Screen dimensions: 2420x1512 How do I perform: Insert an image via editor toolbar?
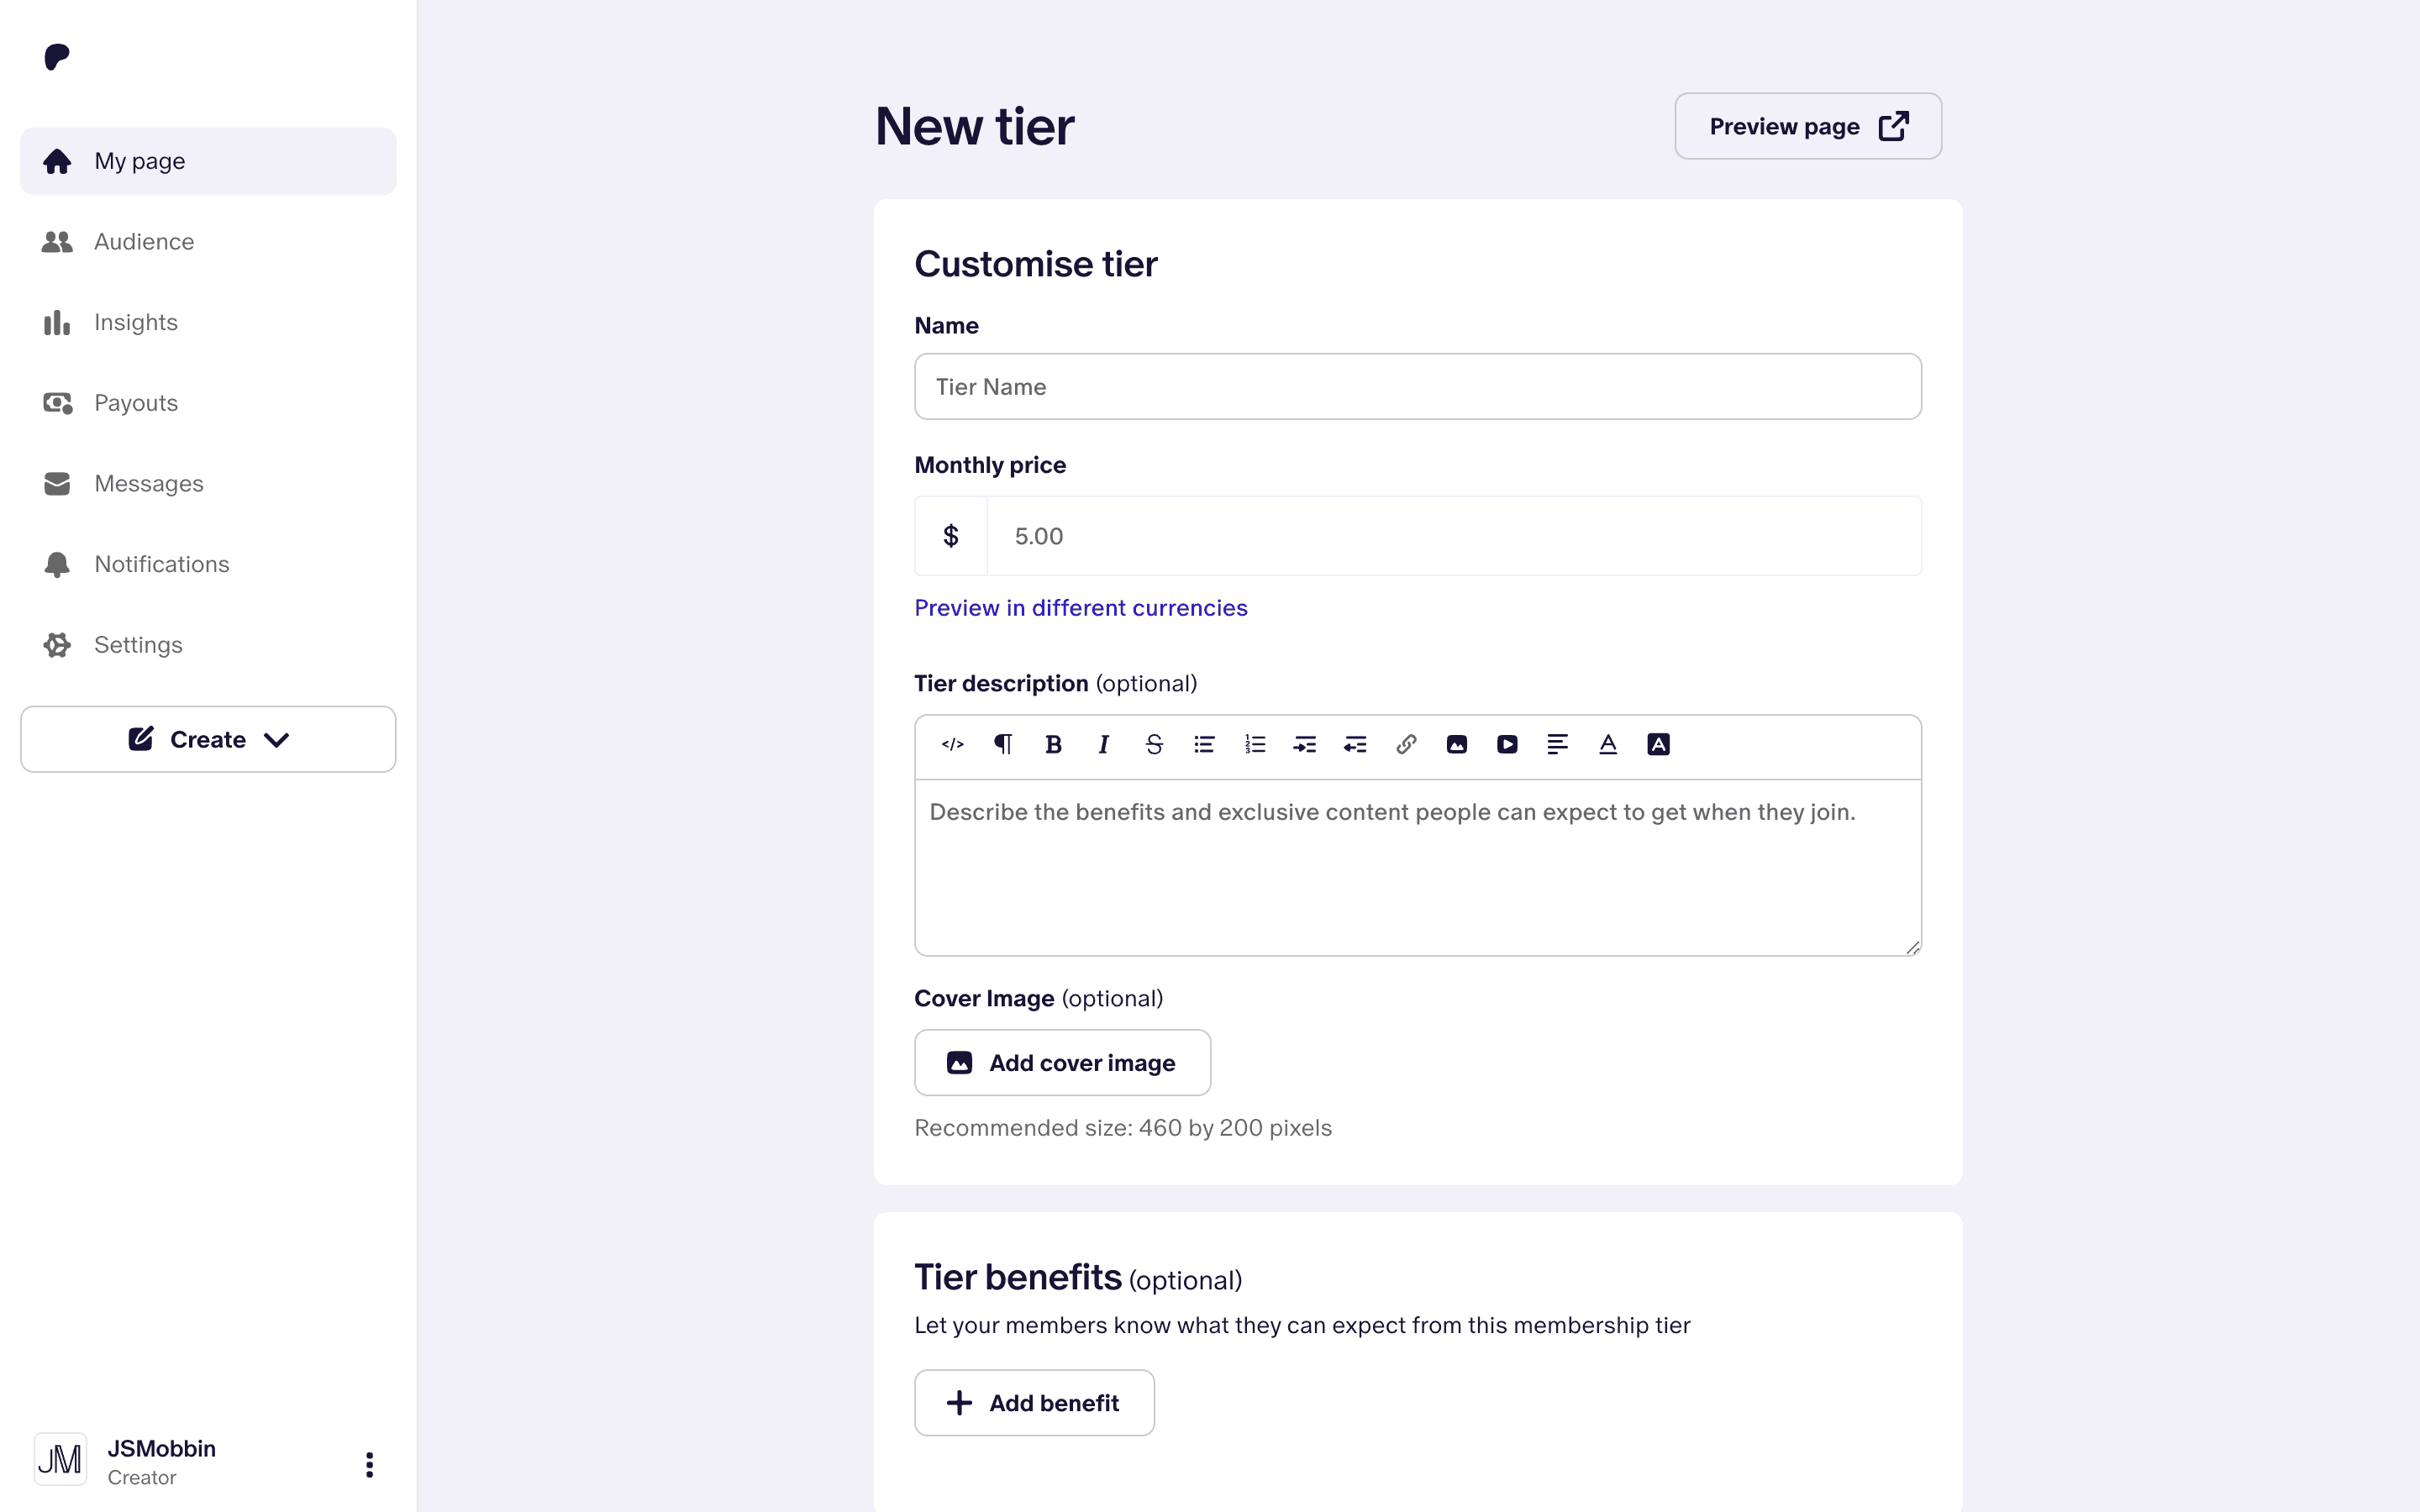(1456, 744)
